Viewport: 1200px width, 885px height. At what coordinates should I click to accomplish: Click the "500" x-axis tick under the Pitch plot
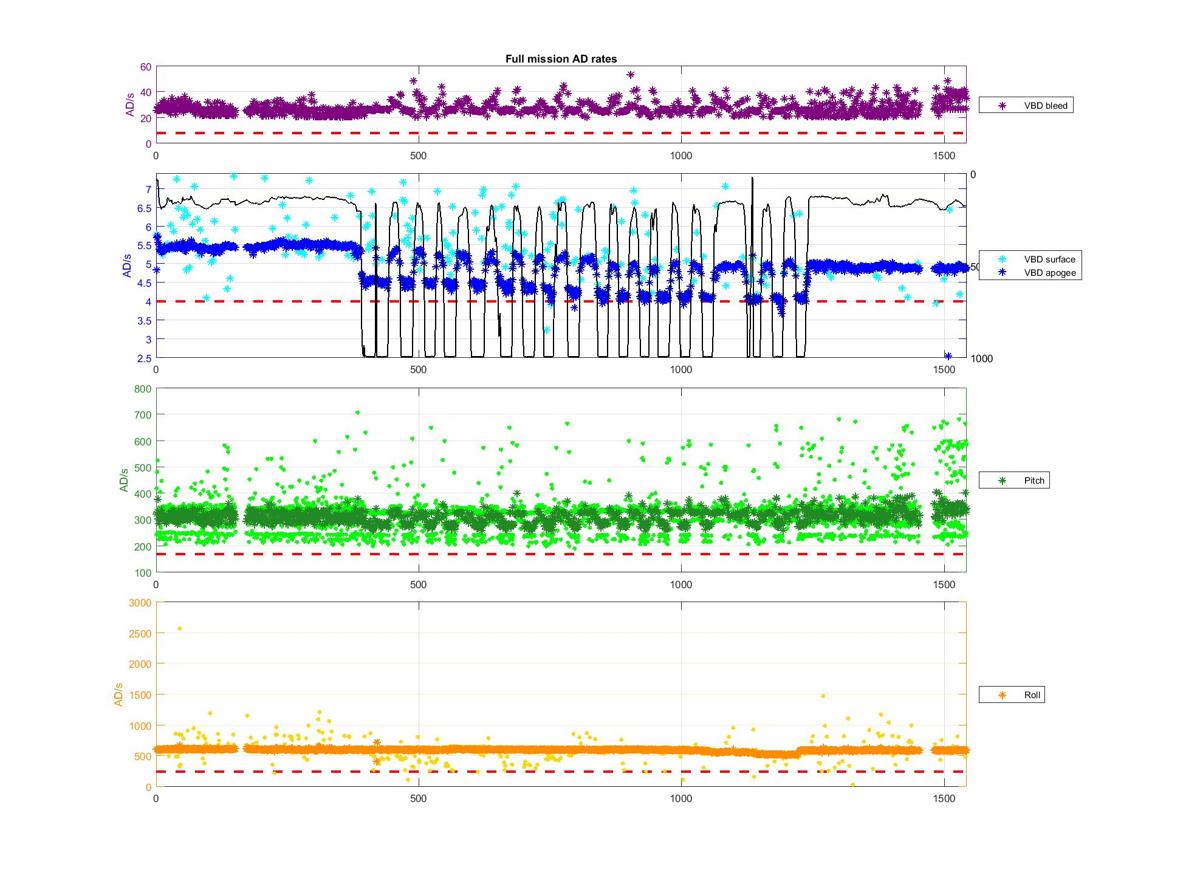[x=418, y=583]
